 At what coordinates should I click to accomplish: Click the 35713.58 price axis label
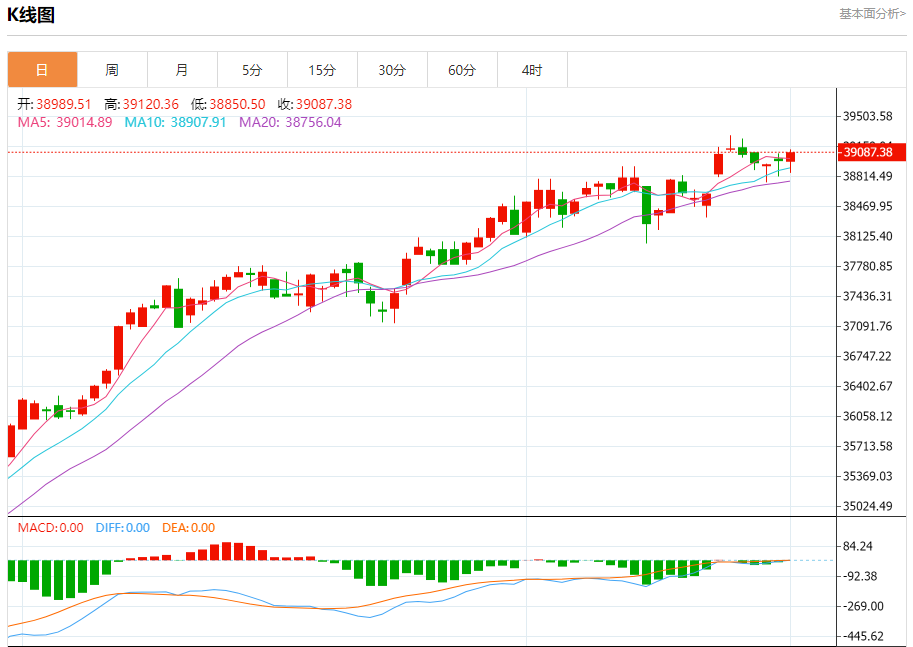(x=868, y=446)
